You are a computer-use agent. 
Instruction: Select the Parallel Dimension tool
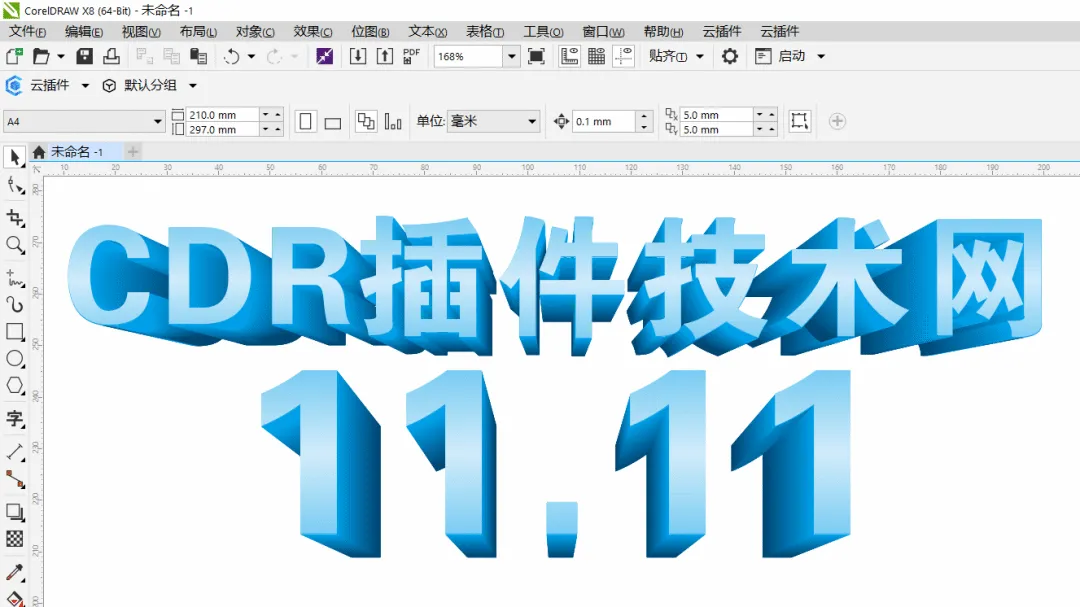tap(14, 452)
